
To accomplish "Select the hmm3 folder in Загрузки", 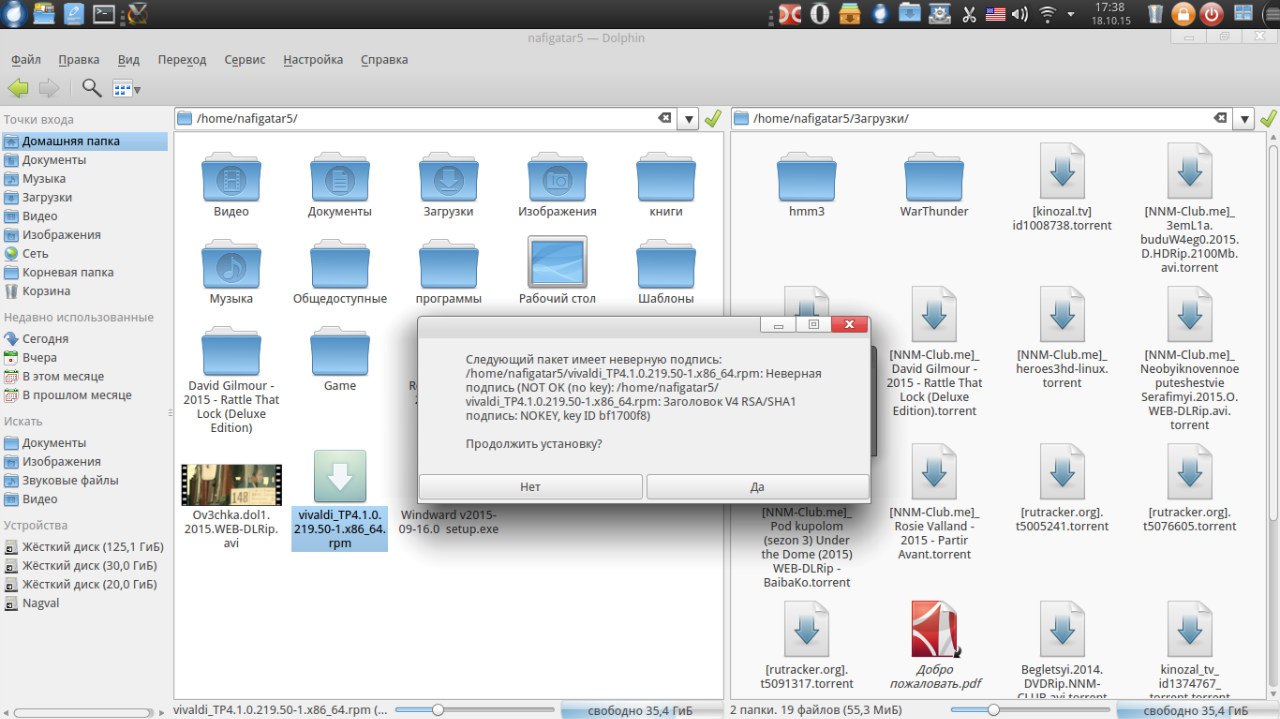I will point(806,178).
